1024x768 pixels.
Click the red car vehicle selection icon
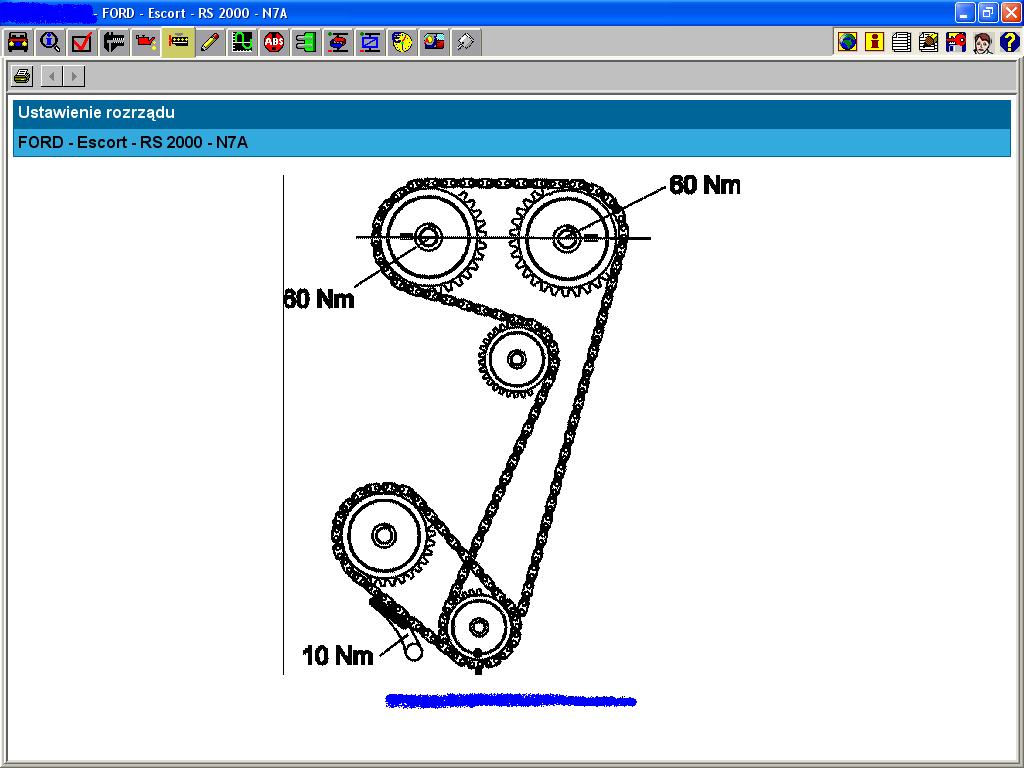(18, 42)
